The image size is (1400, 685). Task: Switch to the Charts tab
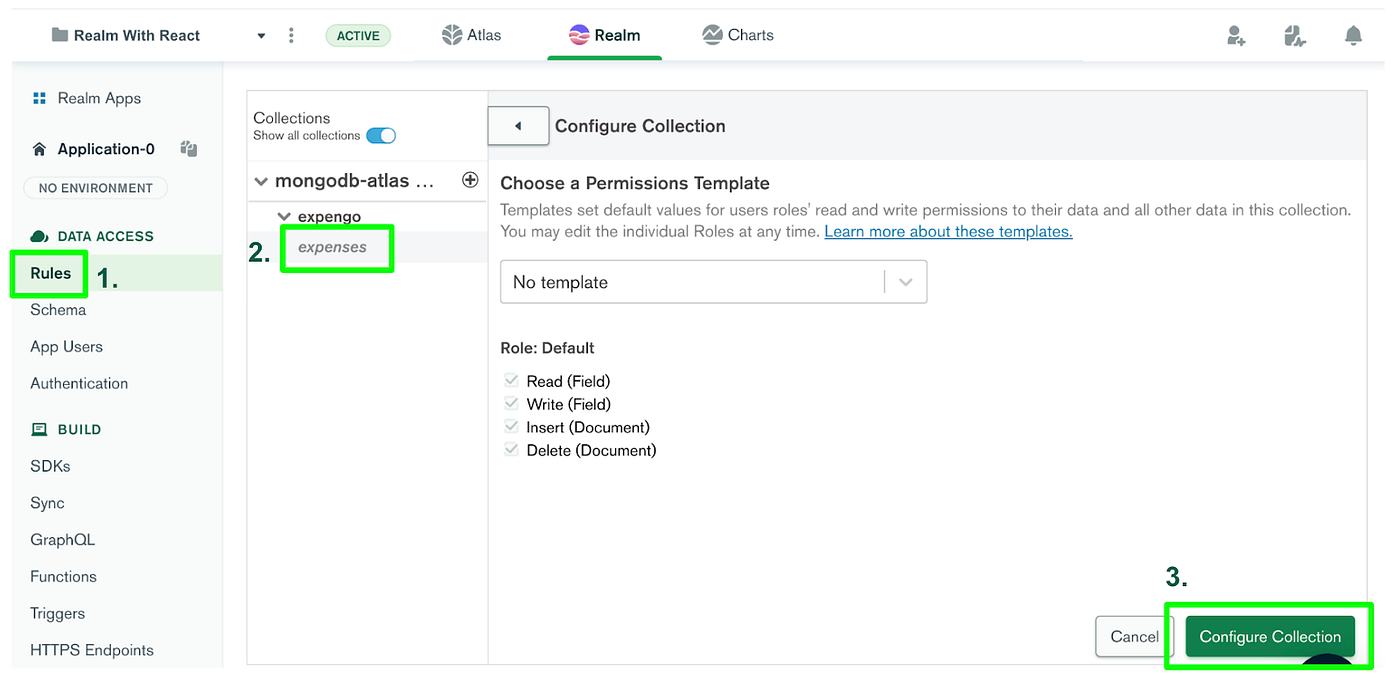click(737, 34)
